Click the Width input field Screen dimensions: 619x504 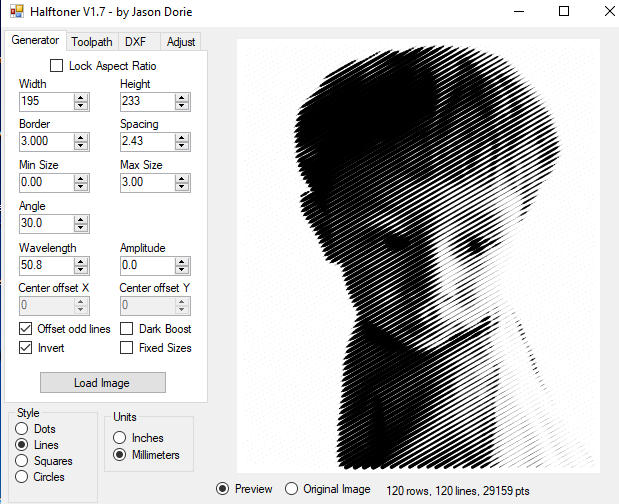46,101
